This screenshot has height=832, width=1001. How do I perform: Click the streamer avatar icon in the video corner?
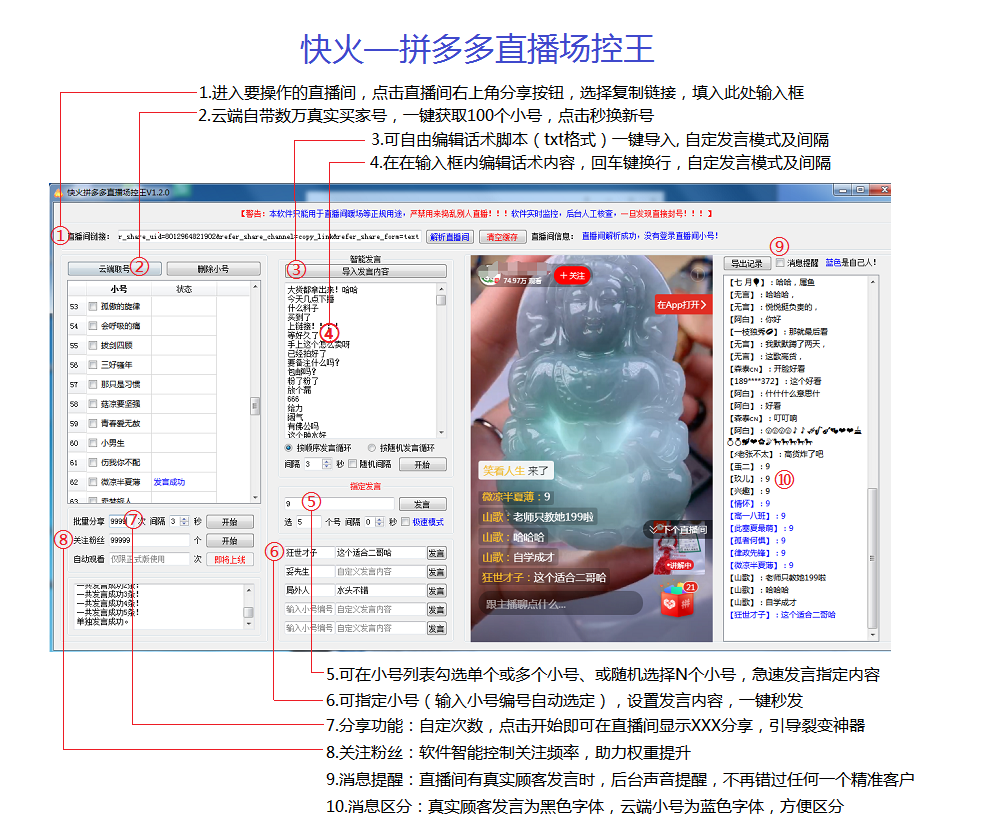pyautogui.click(x=489, y=277)
